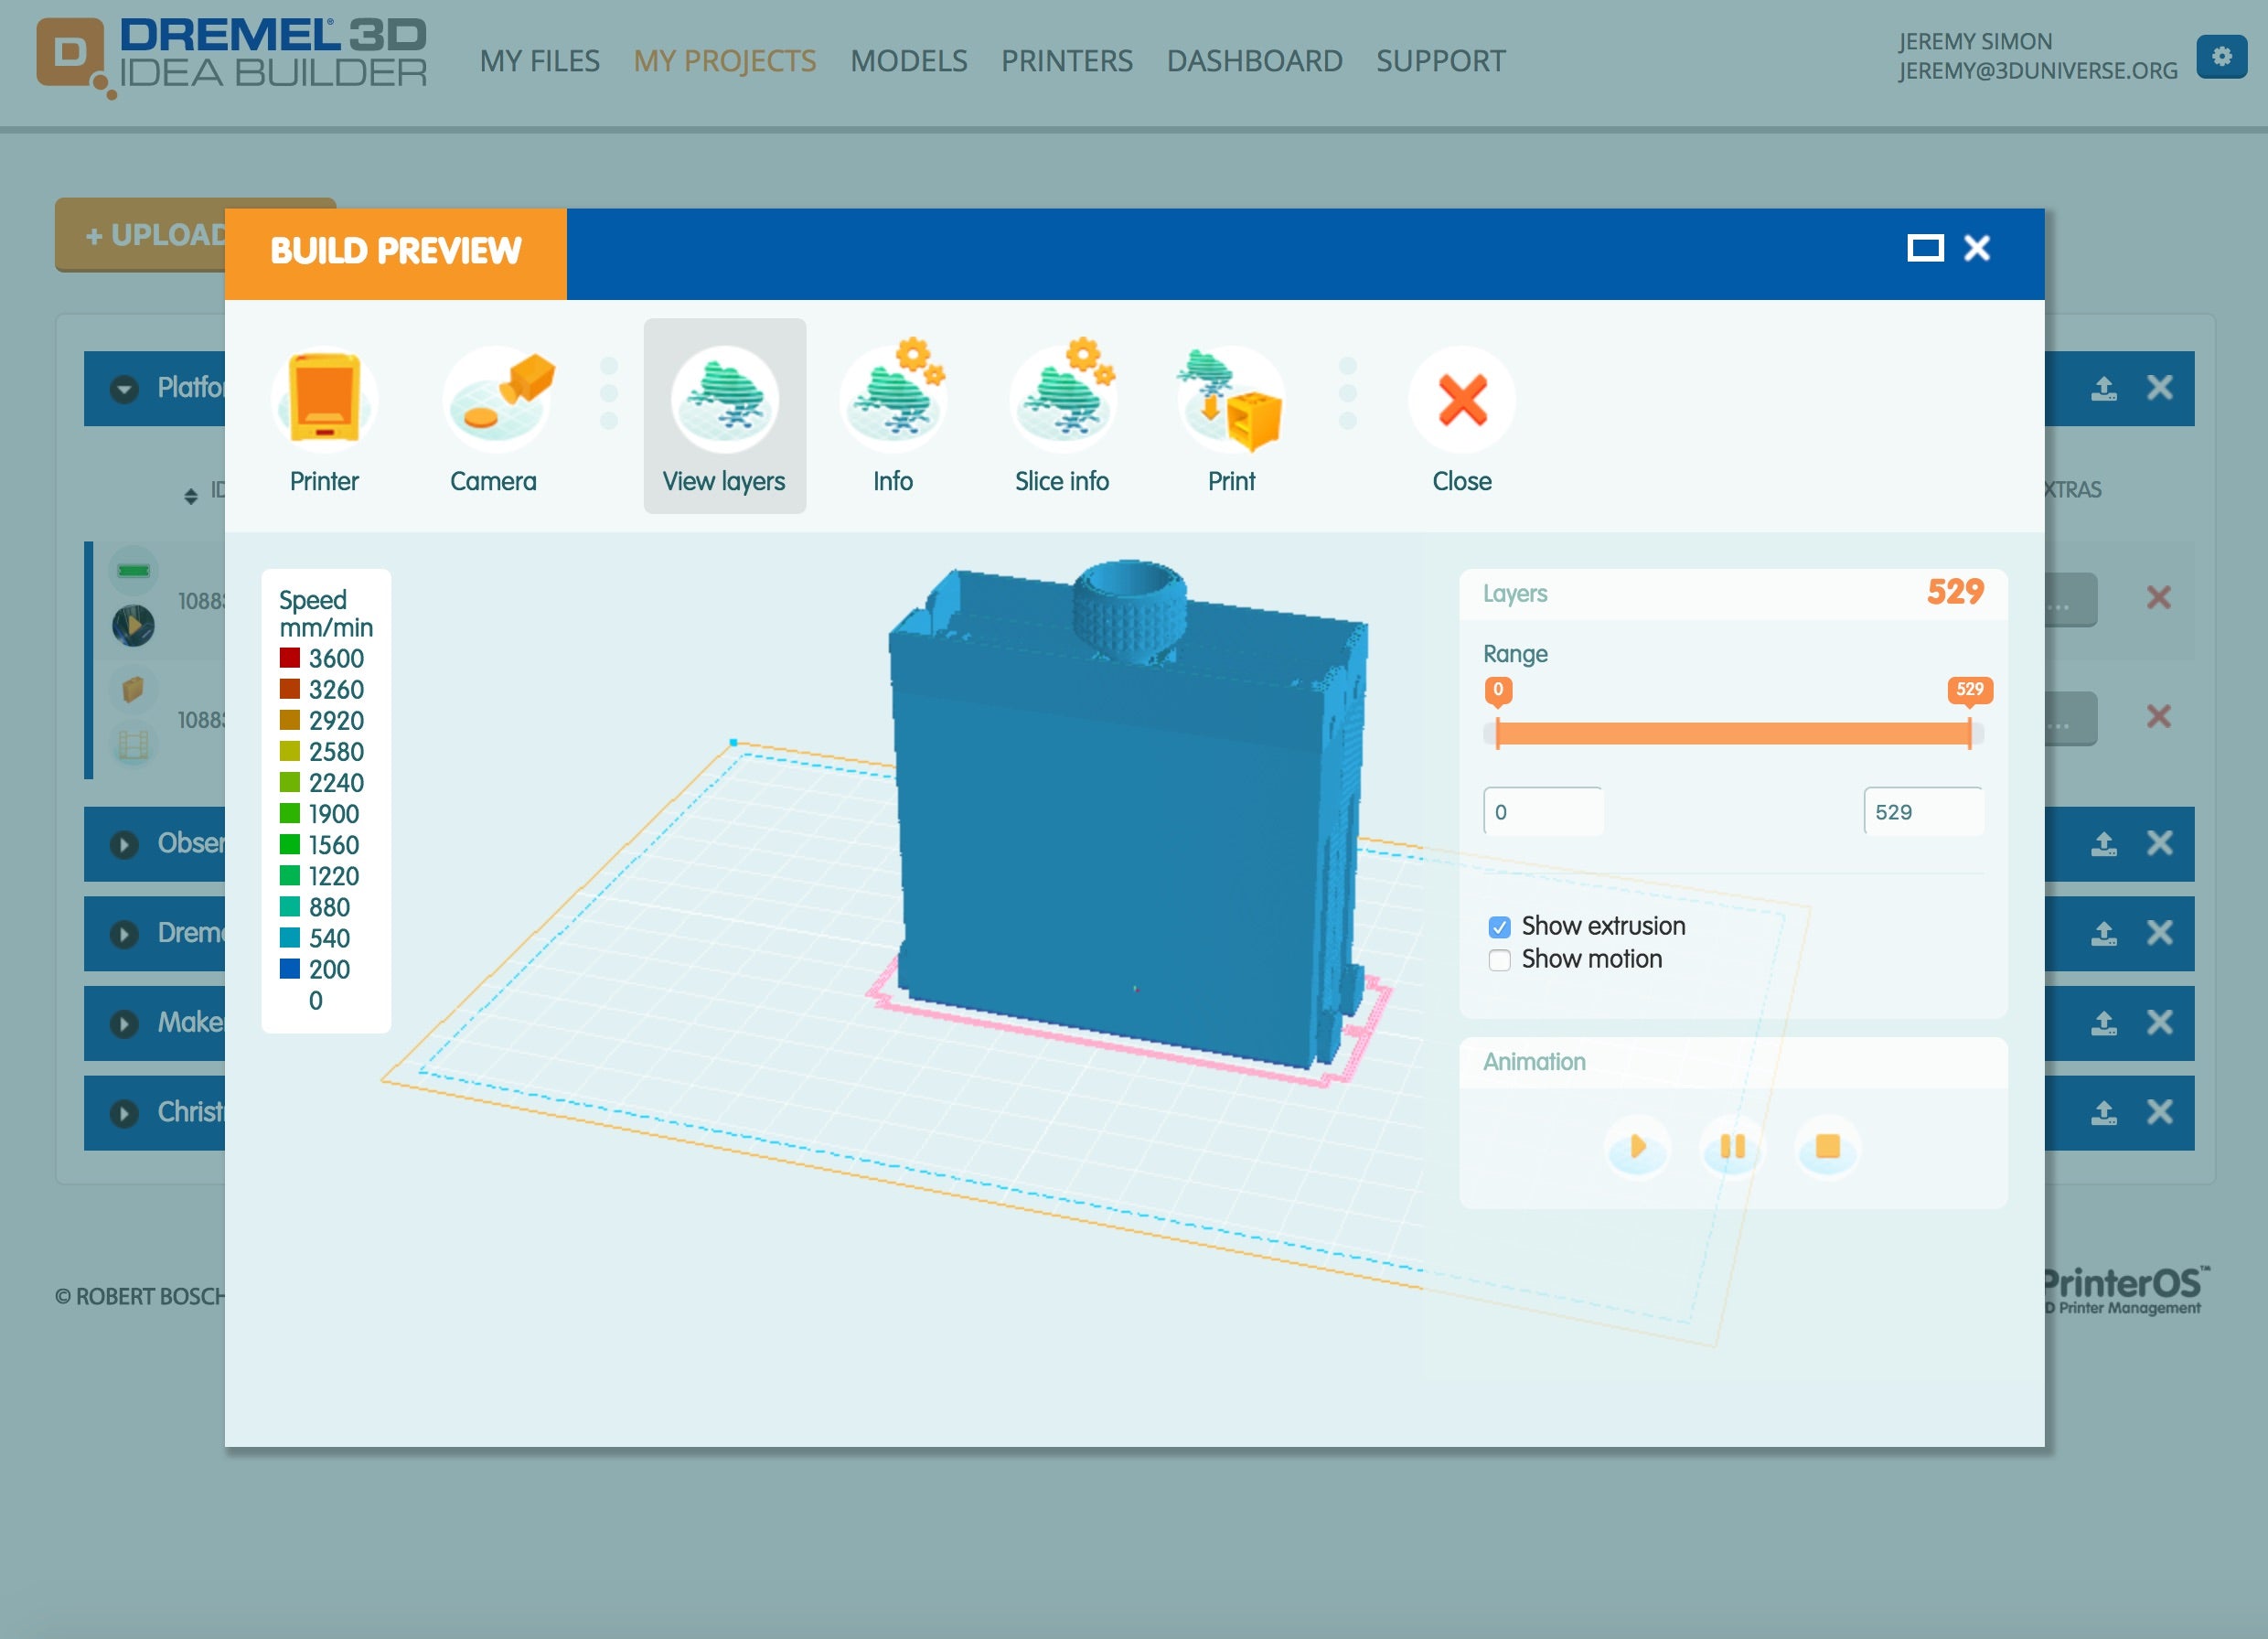Viewport: 2268px width, 1639px height.
Task: Click the Dremel 3D Idea Builder logo
Action: (232, 58)
